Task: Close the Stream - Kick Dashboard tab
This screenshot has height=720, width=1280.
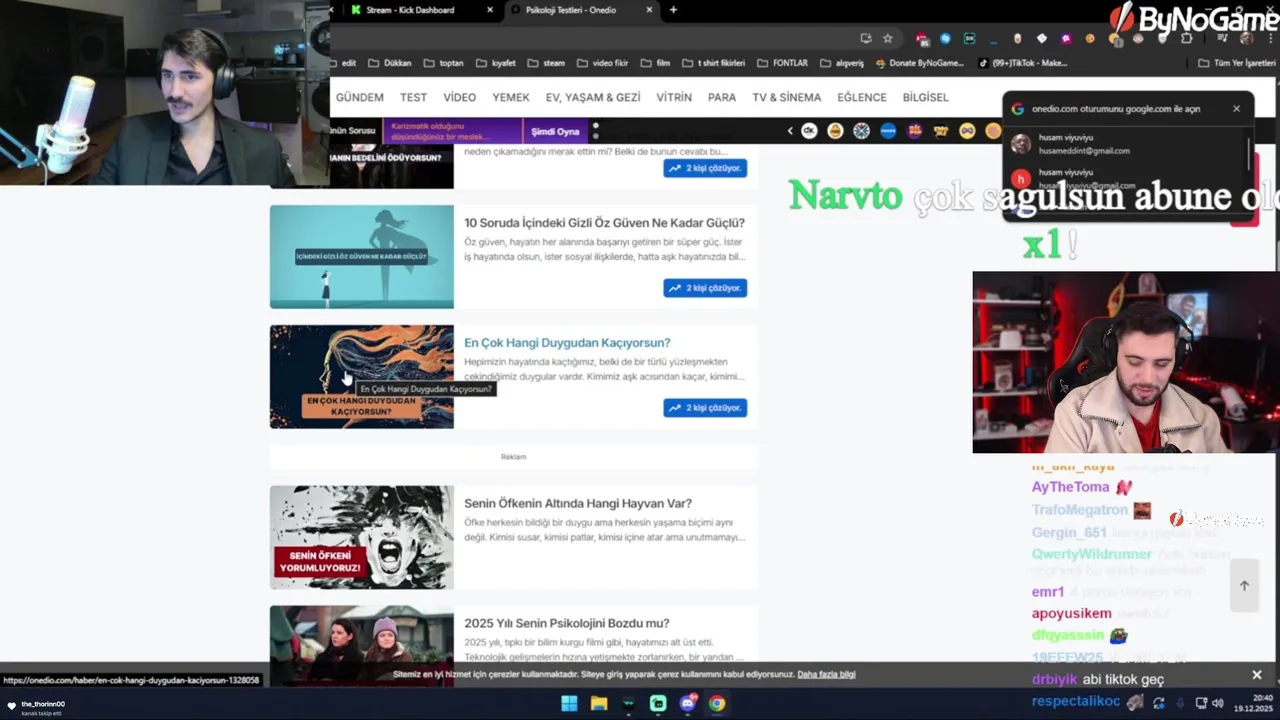Action: coord(490,10)
